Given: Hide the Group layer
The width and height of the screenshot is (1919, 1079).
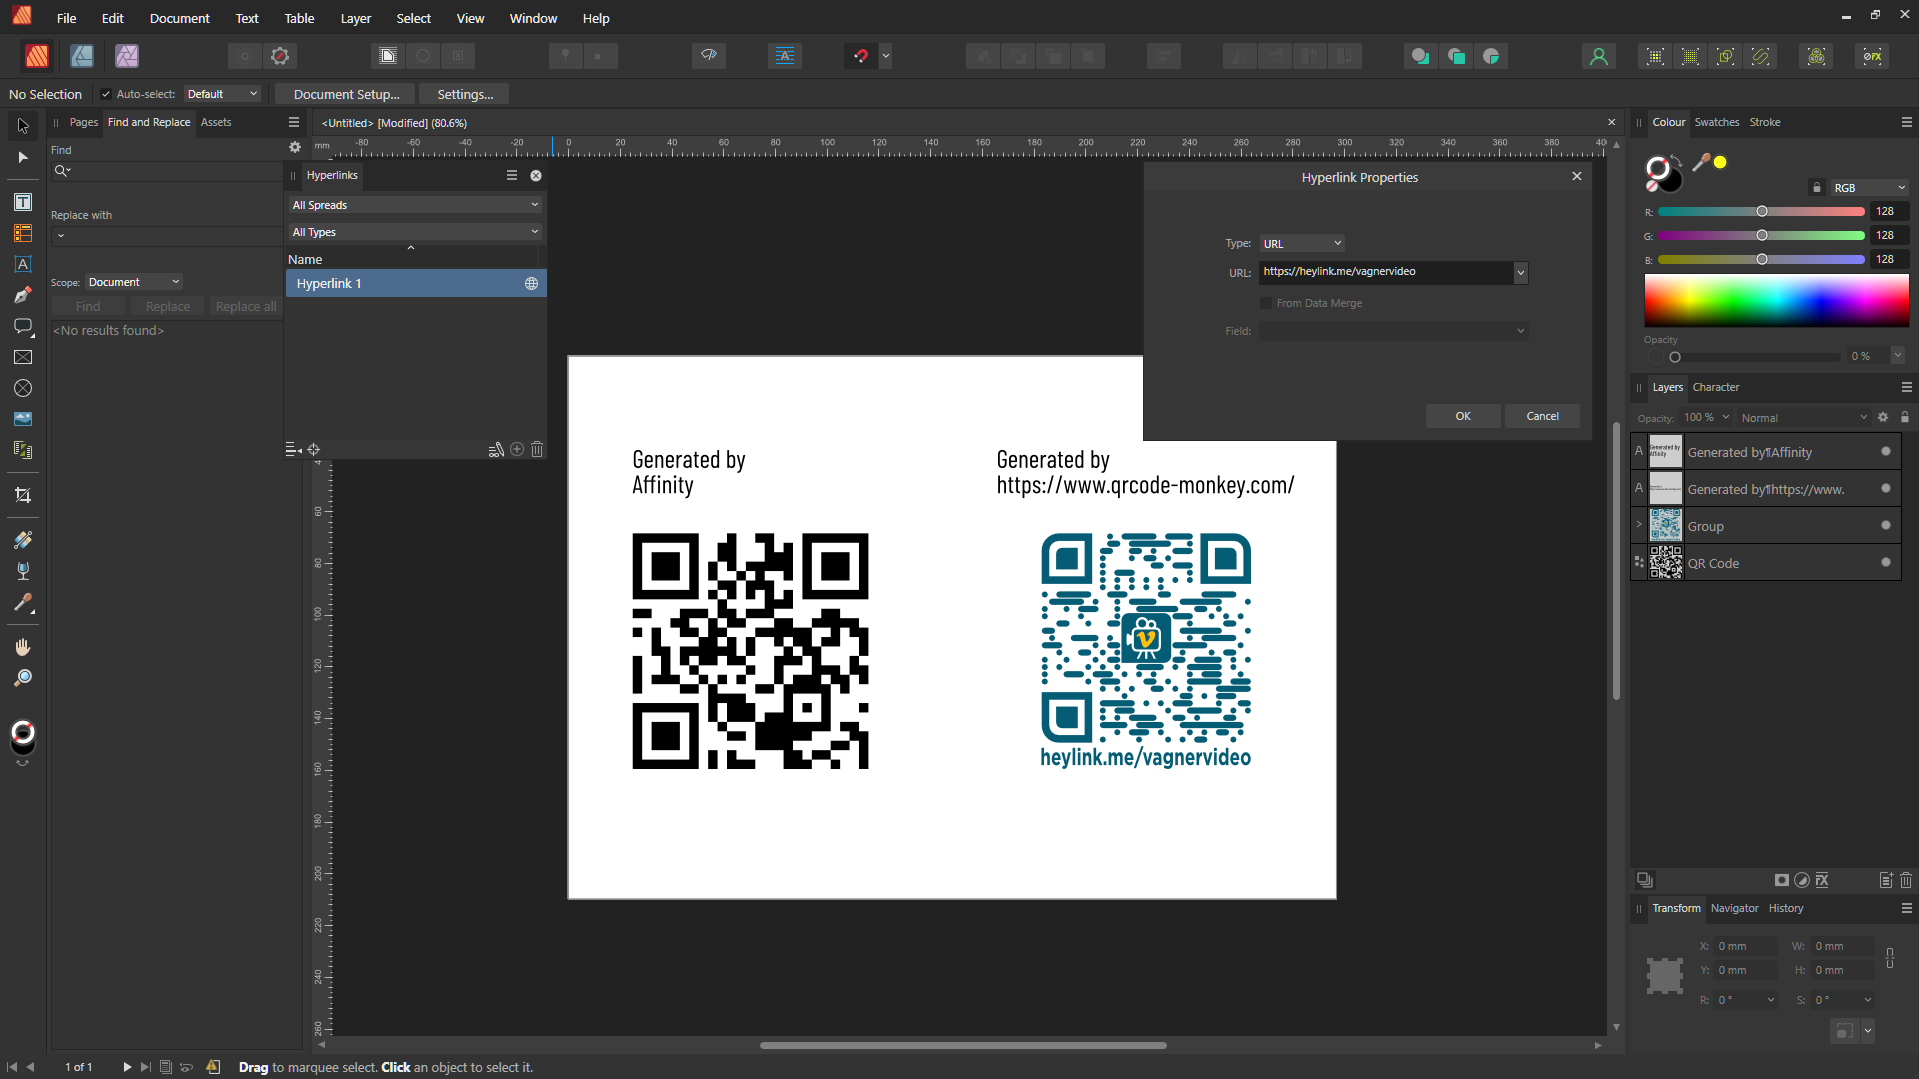Looking at the screenshot, I should [1886, 526].
